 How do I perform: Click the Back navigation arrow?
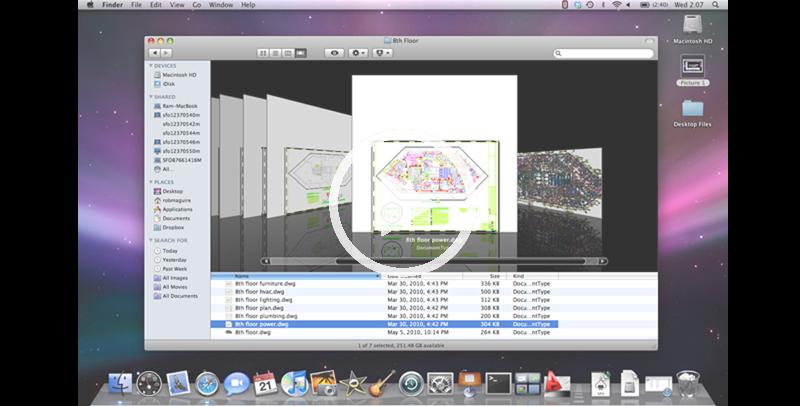tap(153, 52)
